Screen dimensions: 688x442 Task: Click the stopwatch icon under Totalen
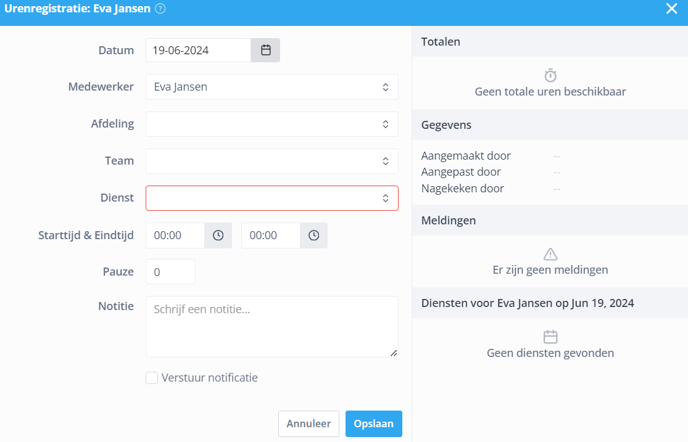pos(550,75)
